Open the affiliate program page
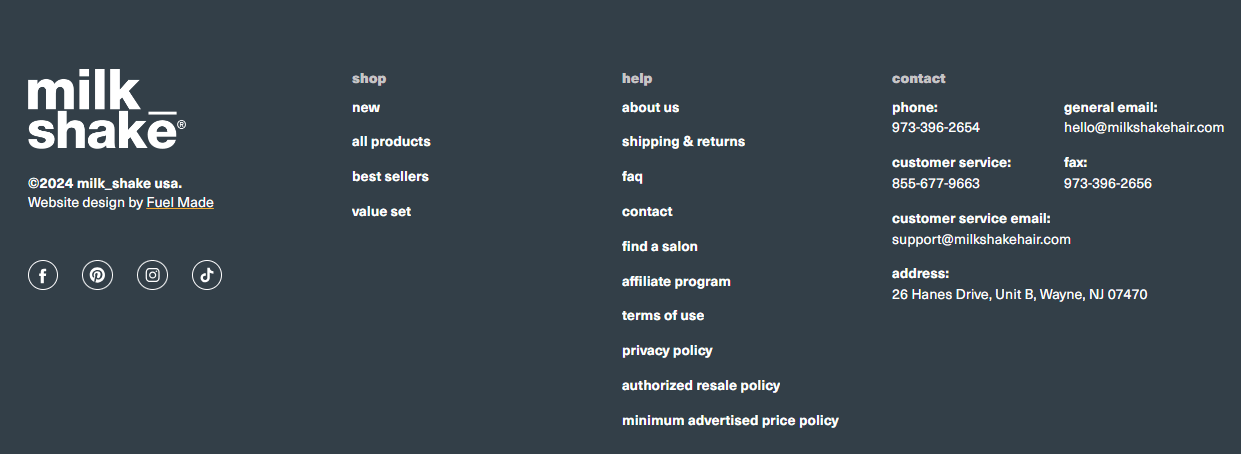This screenshot has width=1241, height=454. (676, 282)
